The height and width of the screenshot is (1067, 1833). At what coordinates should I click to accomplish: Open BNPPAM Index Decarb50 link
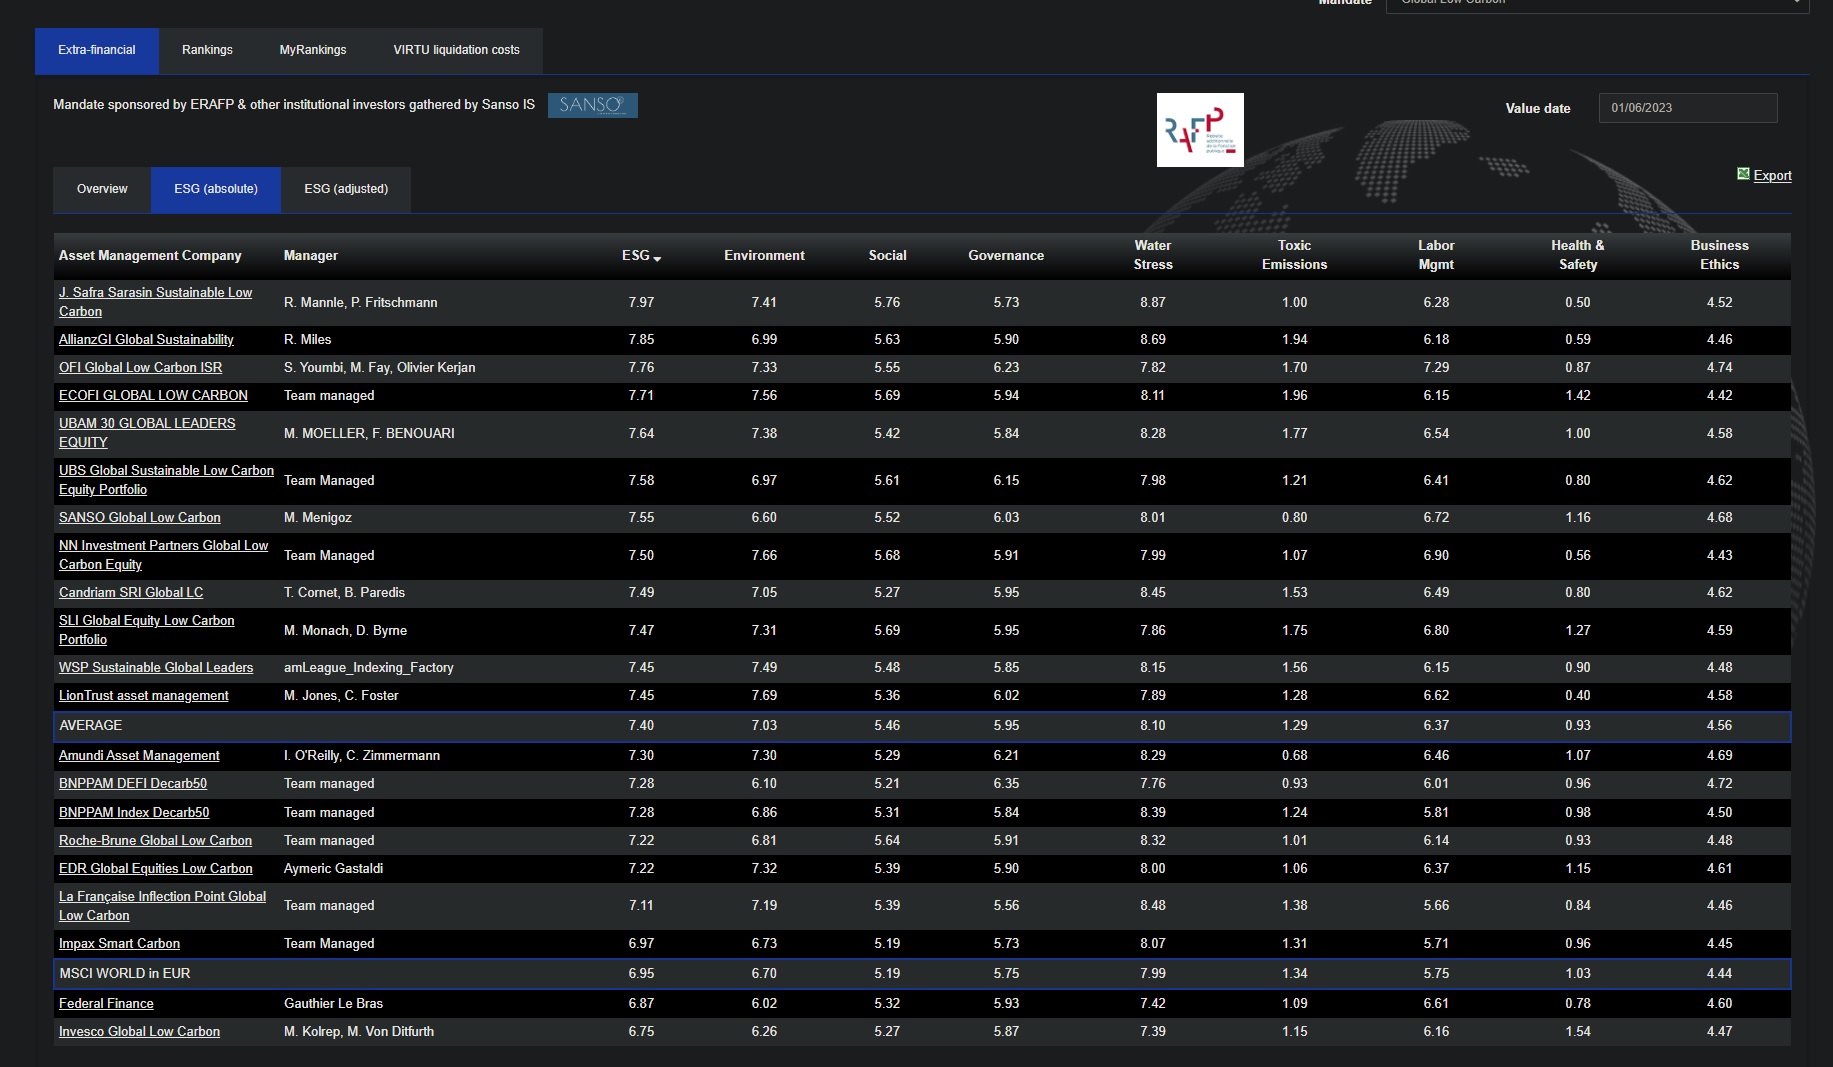tap(134, 813)
